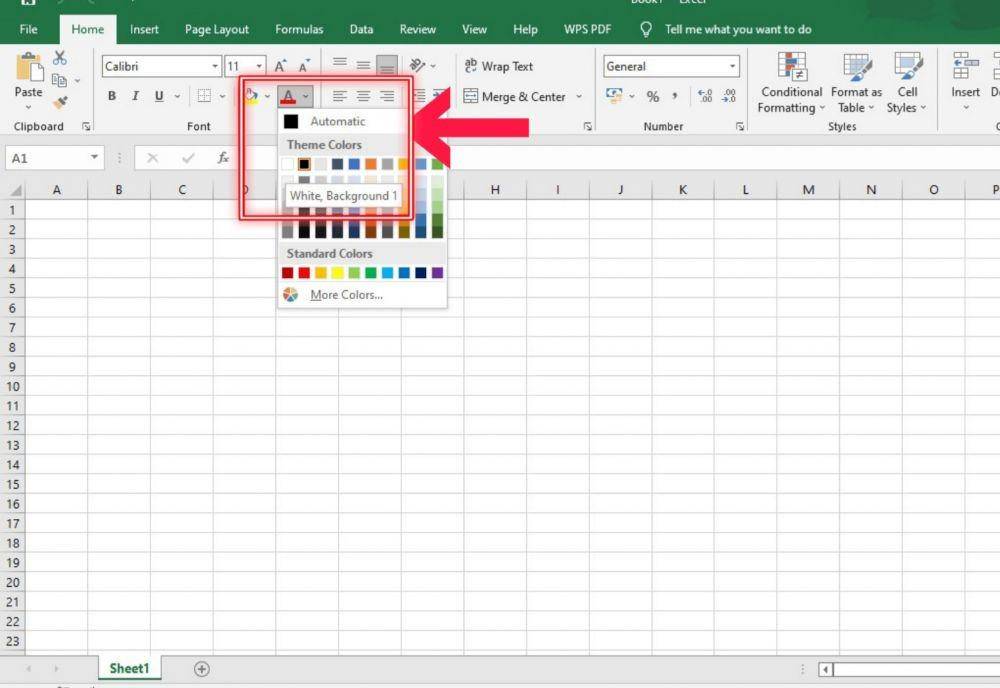Open Conditional Formatting menu
Image resolution: width=1000 pixels, height=688 pixels.
[791, 84]
